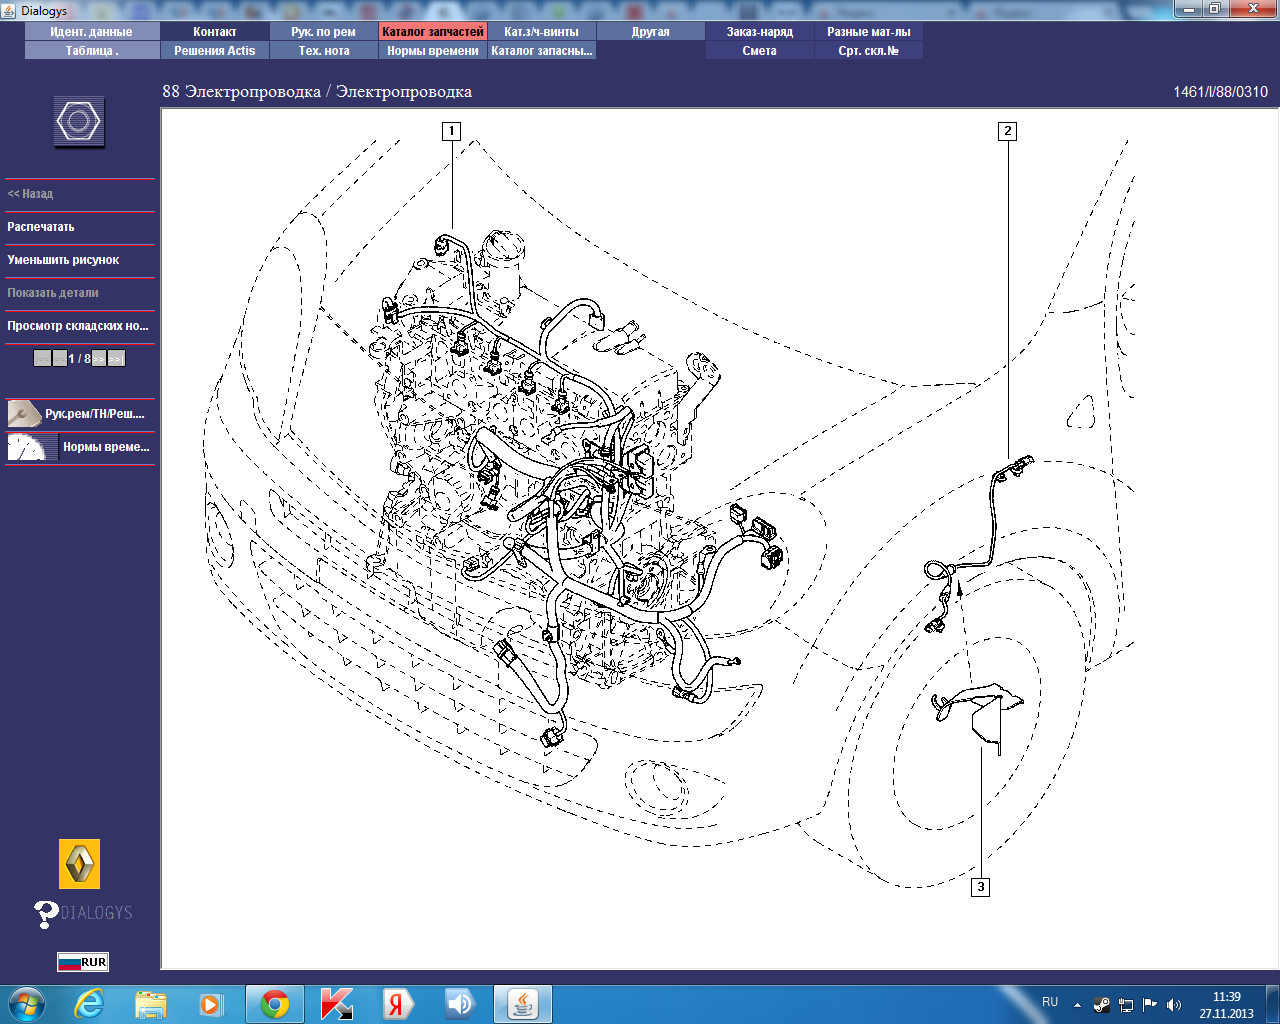The image size is (1280, 1024).
Task: Click the reference code 1461/I/88/0310
Action: pyautogui.click(x=1220, y=92)
